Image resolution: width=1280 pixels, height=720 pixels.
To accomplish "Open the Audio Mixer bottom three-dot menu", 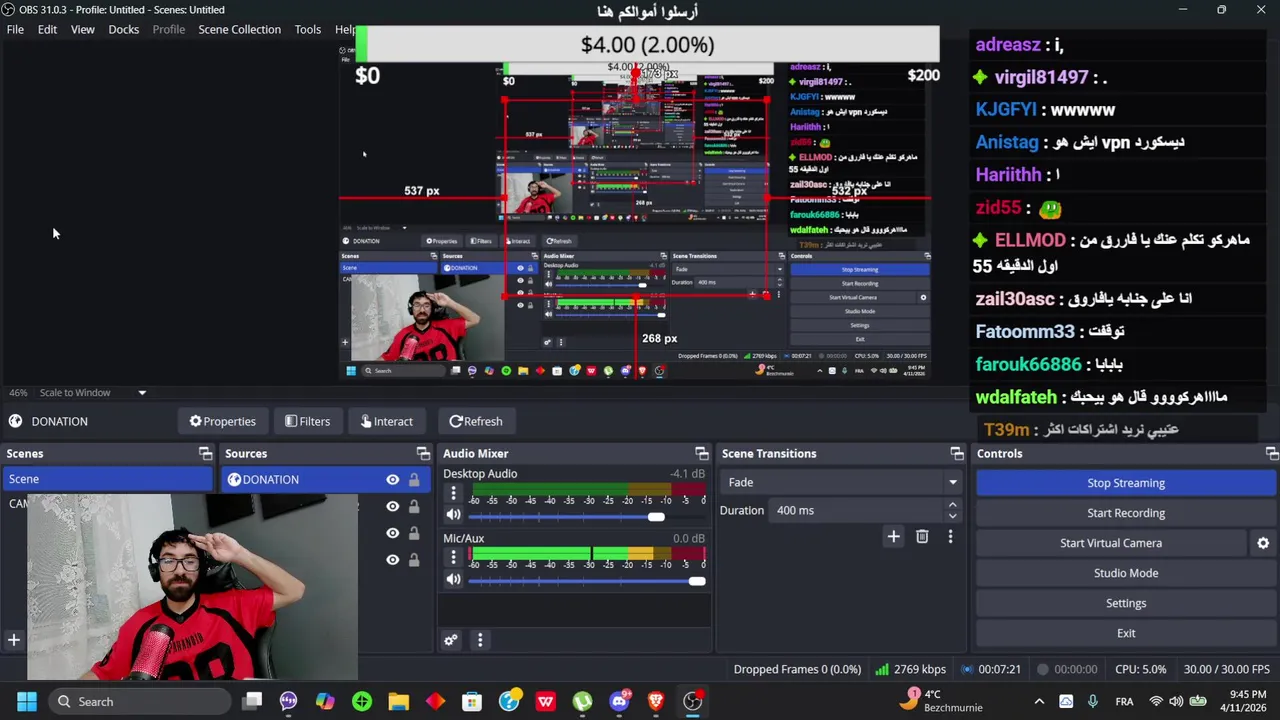I will (480, 640).
